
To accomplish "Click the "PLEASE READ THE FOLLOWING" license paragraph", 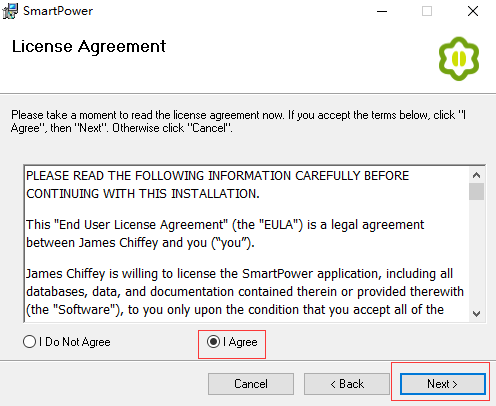I will [218, 185].
